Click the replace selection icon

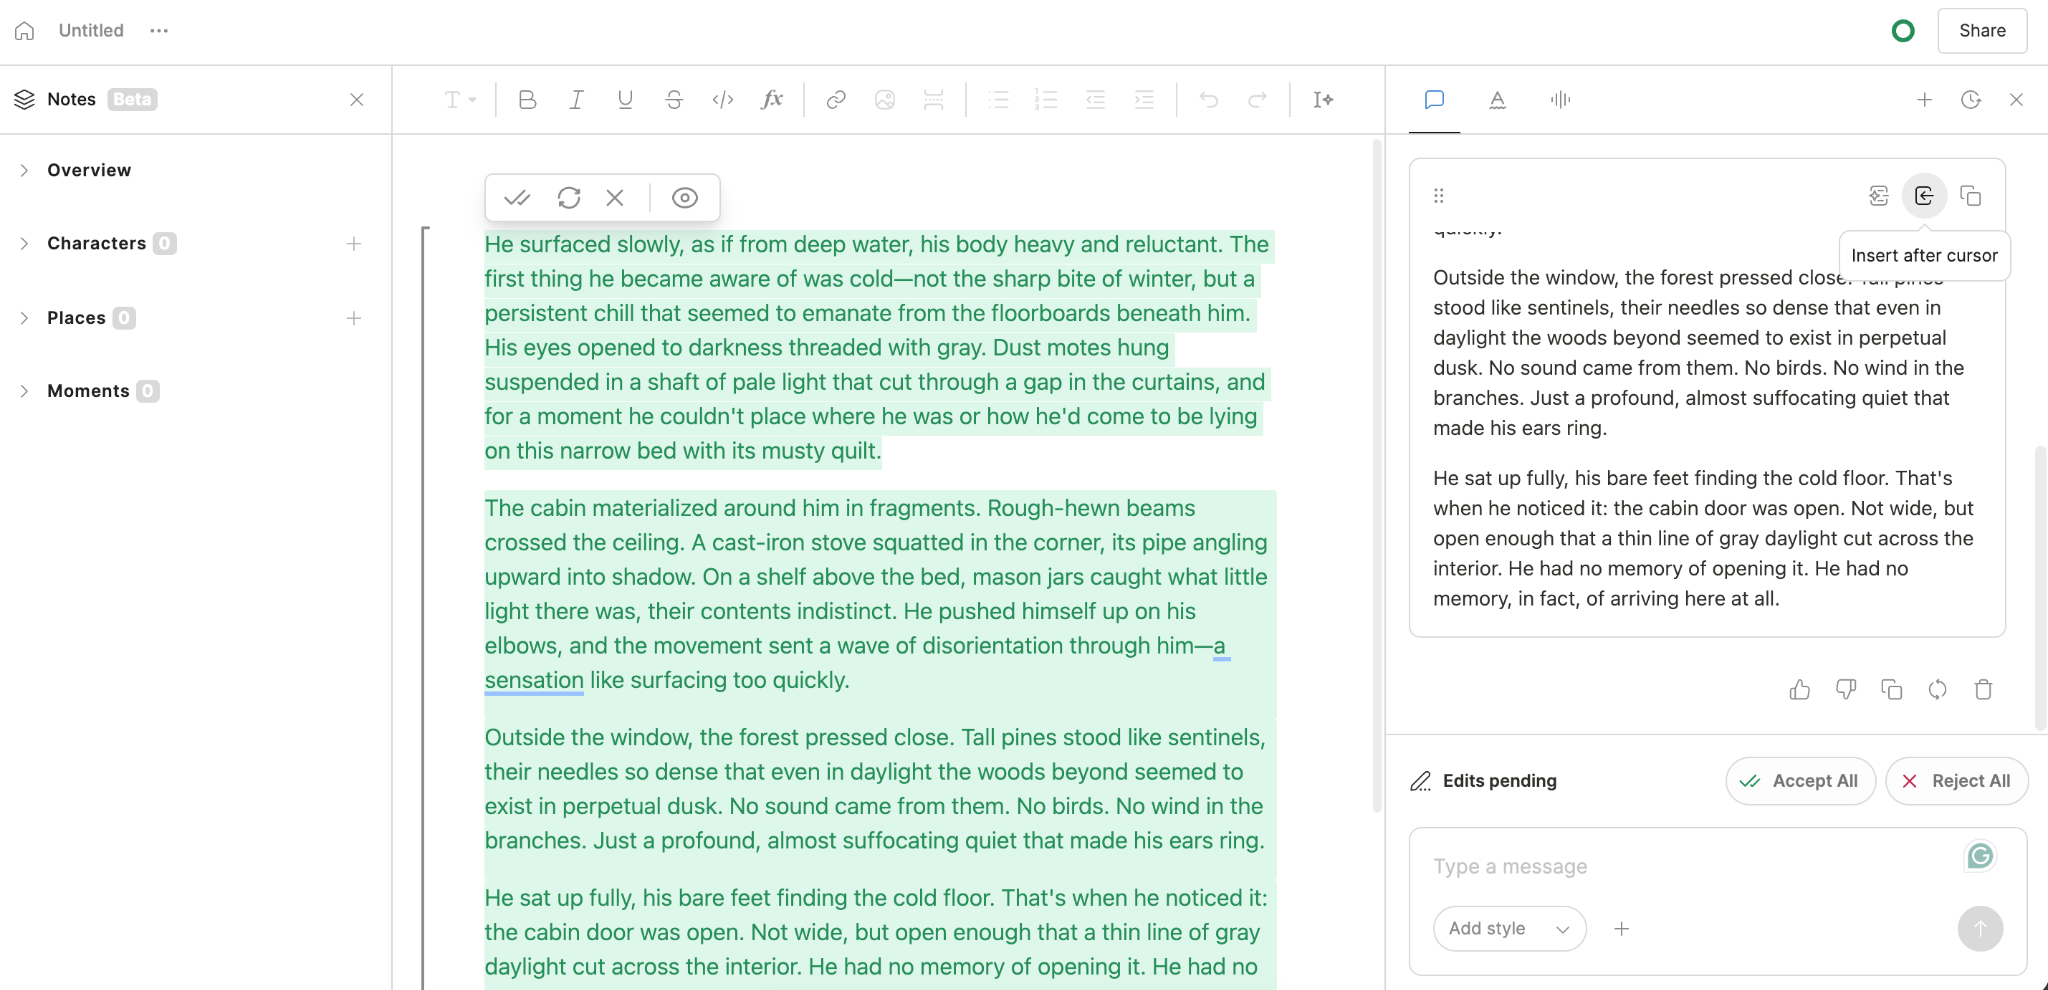[x=1879, y=196]
